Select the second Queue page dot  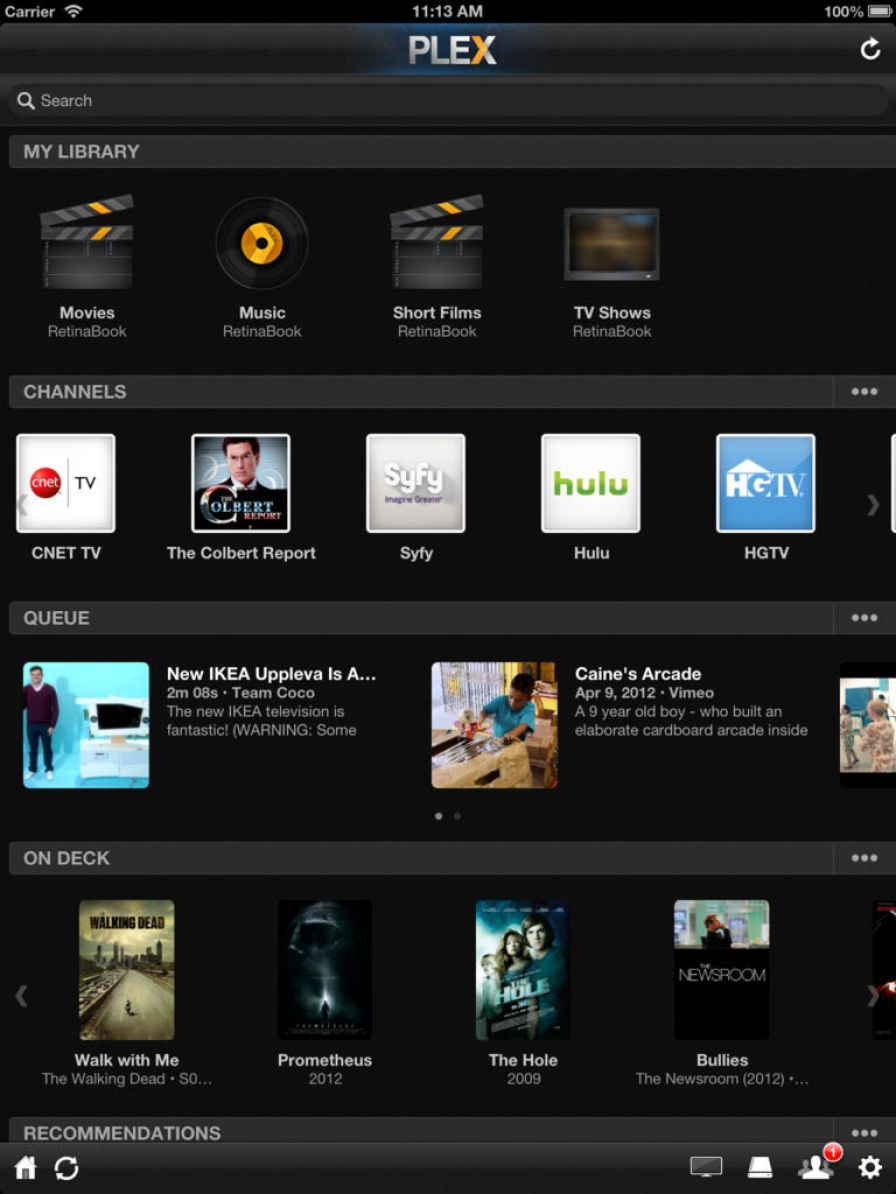coord(457,816)
